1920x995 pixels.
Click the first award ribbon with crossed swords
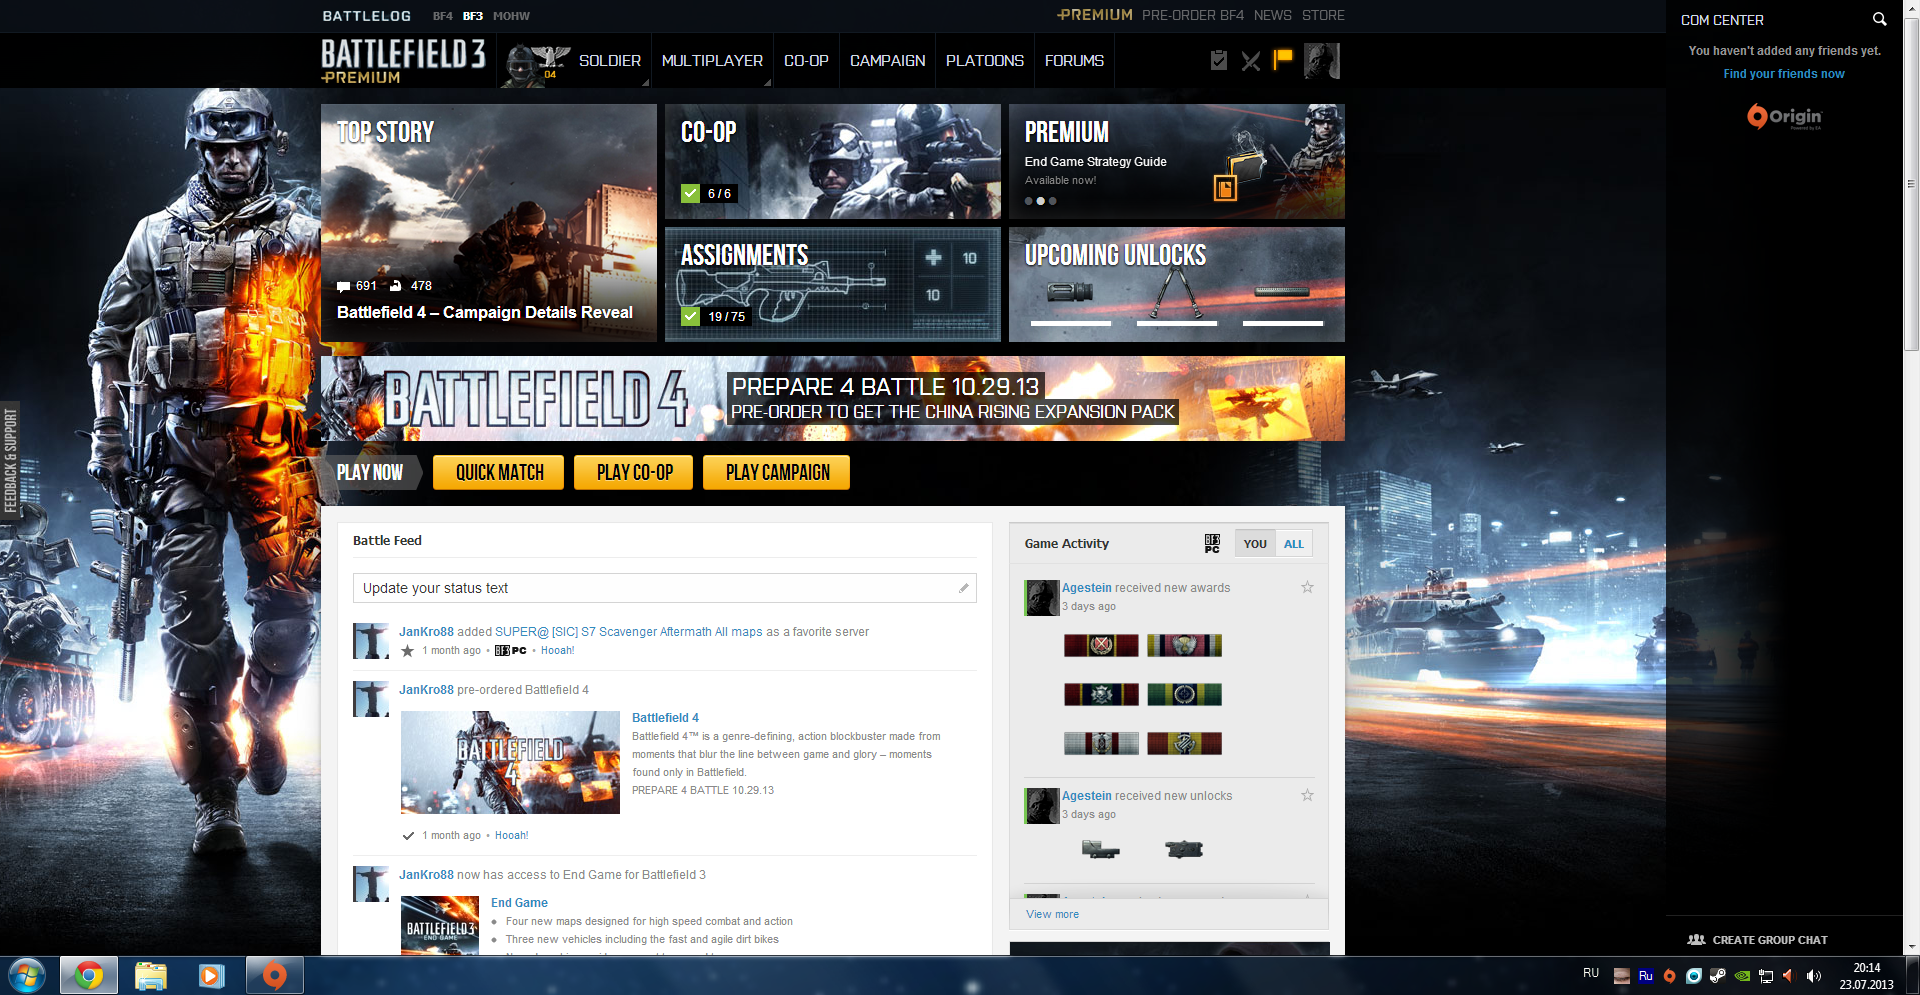pyautogui.click(x=1101, y=645)
